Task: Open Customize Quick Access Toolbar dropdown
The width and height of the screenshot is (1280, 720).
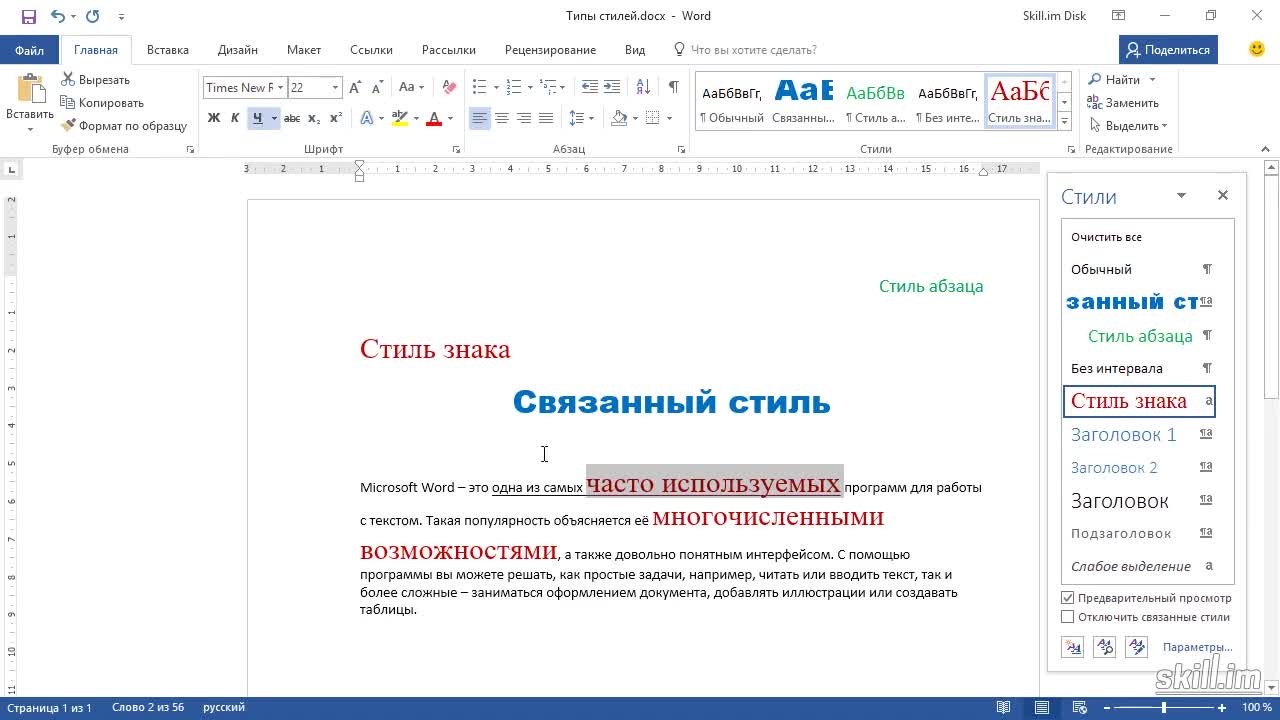Action: [121, 16]
